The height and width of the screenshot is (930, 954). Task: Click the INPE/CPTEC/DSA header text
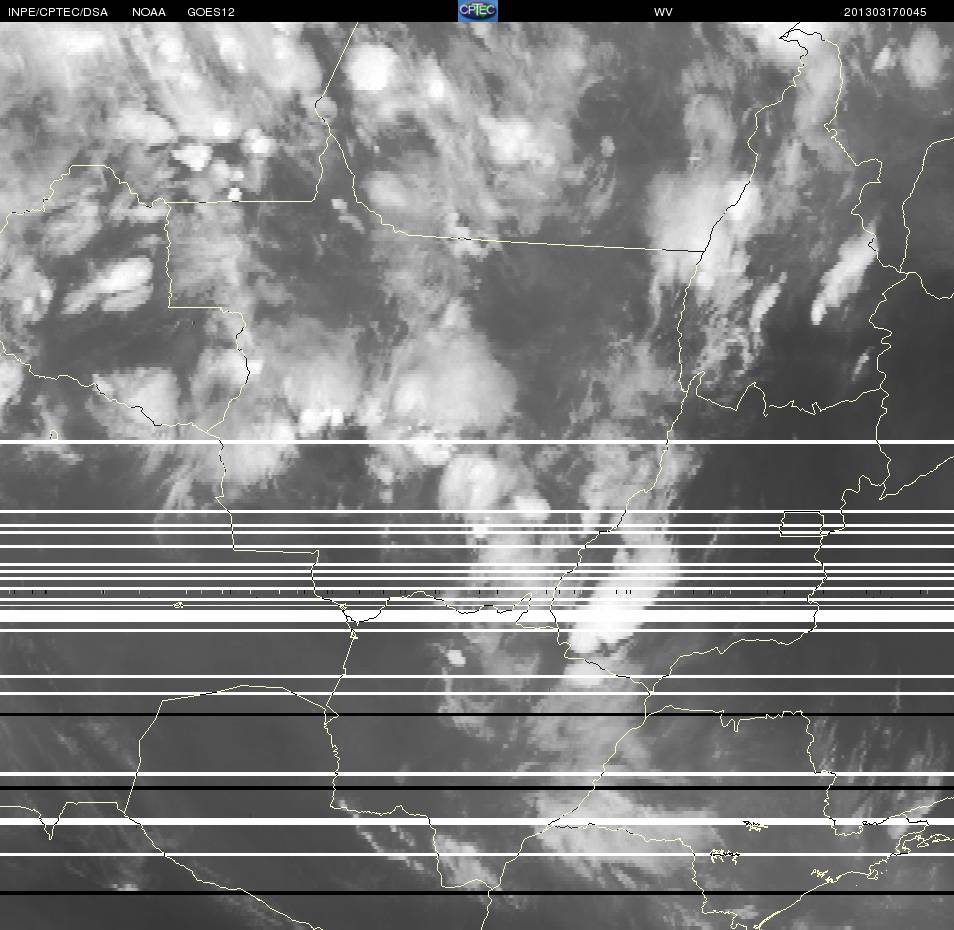pos(58,12)
